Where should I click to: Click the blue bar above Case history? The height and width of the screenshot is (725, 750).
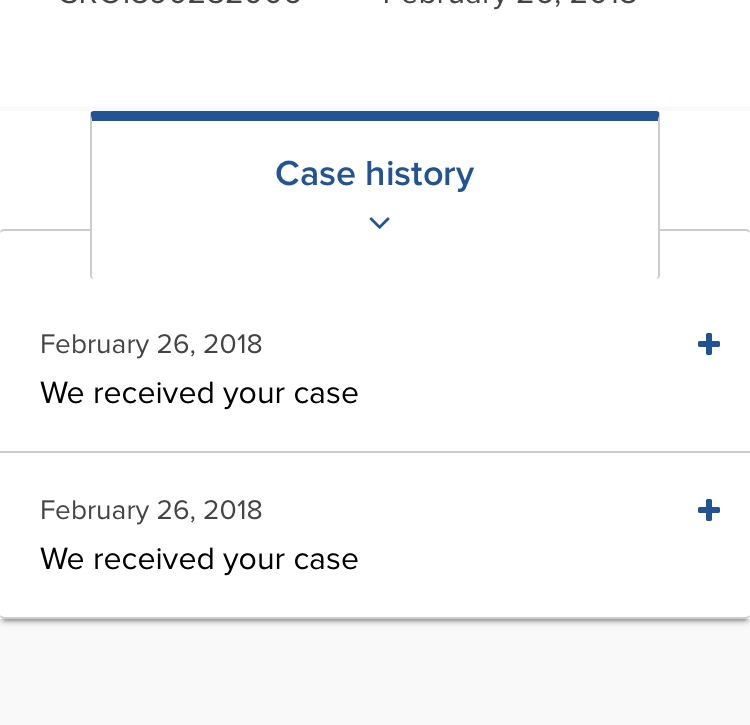click(x=375, y=116)
